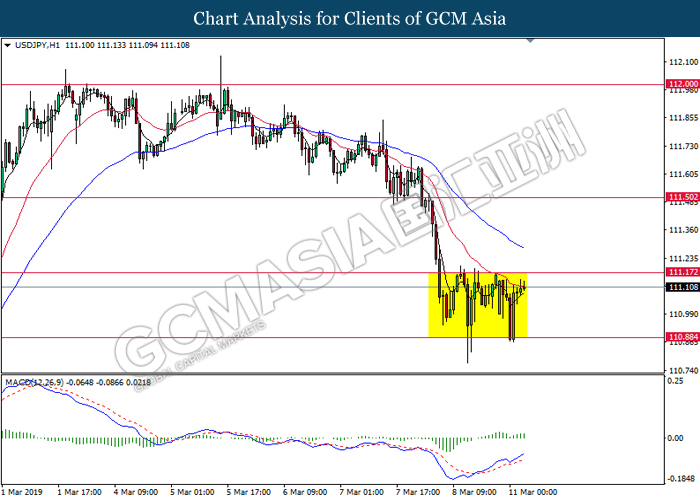
Task: Click the Chart Analysis for Clients header title
Action: point(350,18)
